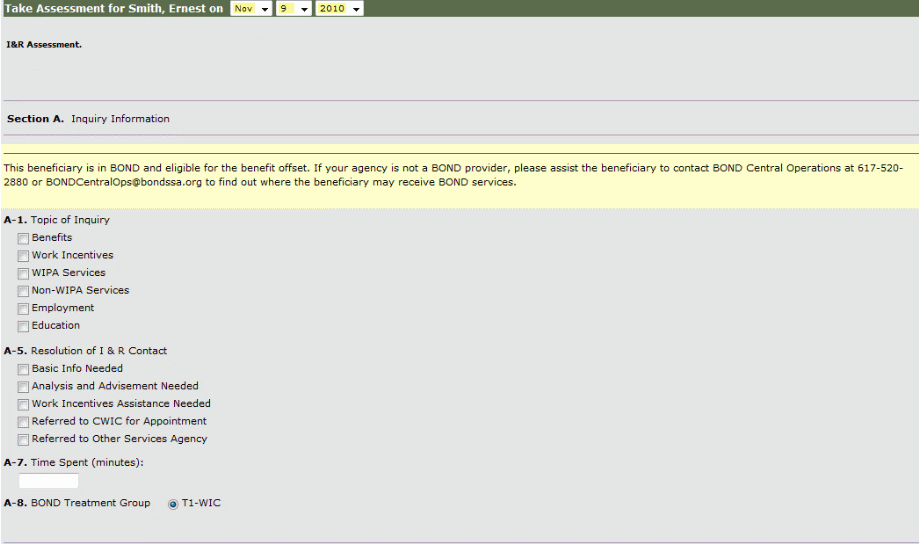Tick Work Incentives Assistance Needed checkbox
This screenshot has height=544, width=919.
point(23,404)
